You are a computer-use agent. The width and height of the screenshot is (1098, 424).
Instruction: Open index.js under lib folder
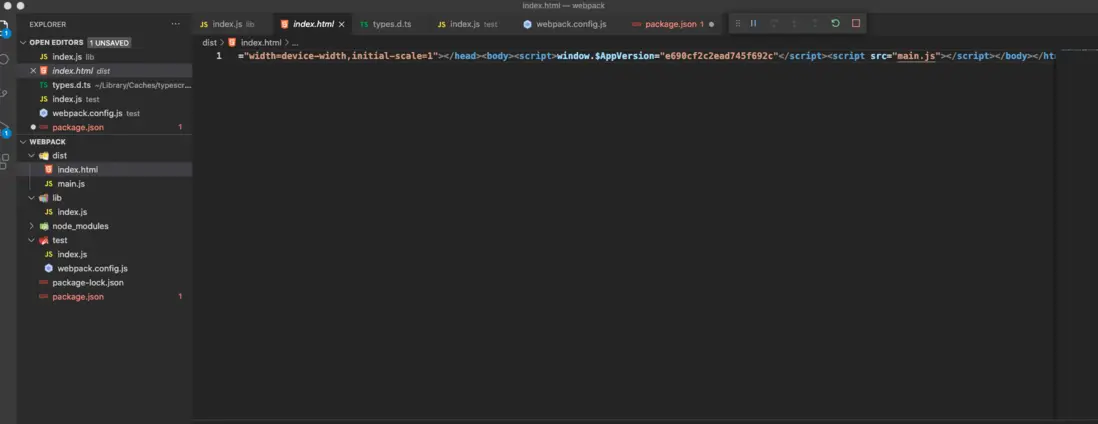coord(105,212)
